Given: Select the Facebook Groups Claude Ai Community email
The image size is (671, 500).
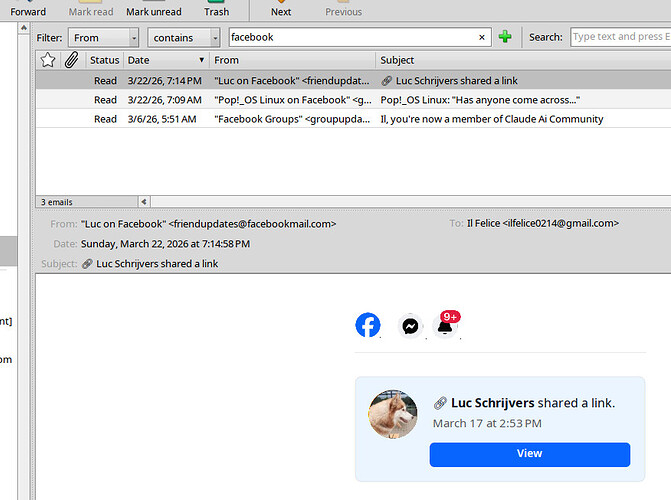Looking at the screenshot, I should [x=353, y=119].
